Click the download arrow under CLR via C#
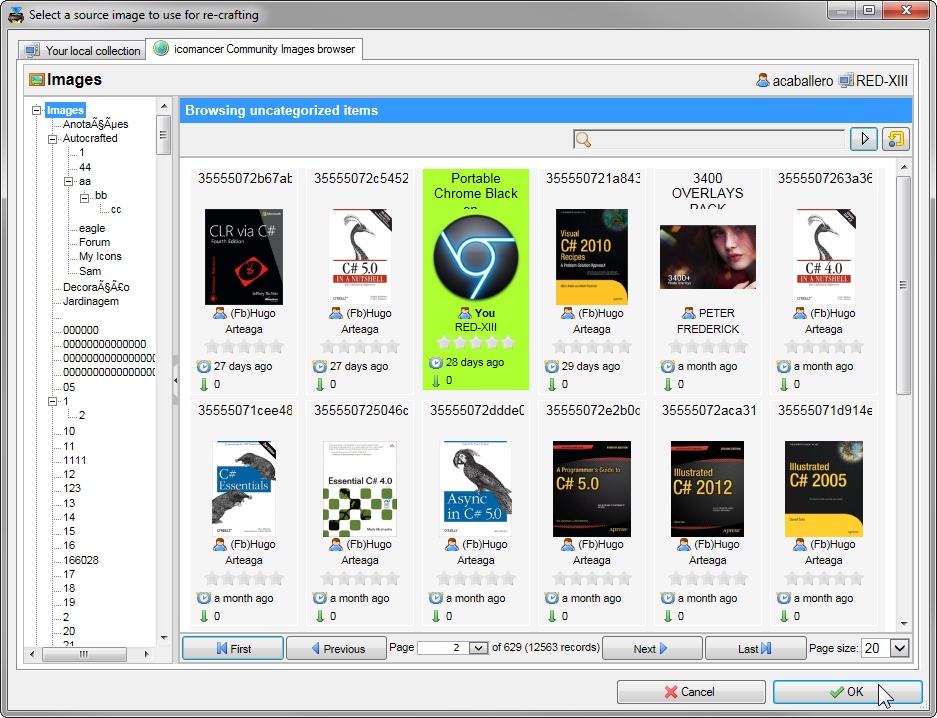 [204, 384]
